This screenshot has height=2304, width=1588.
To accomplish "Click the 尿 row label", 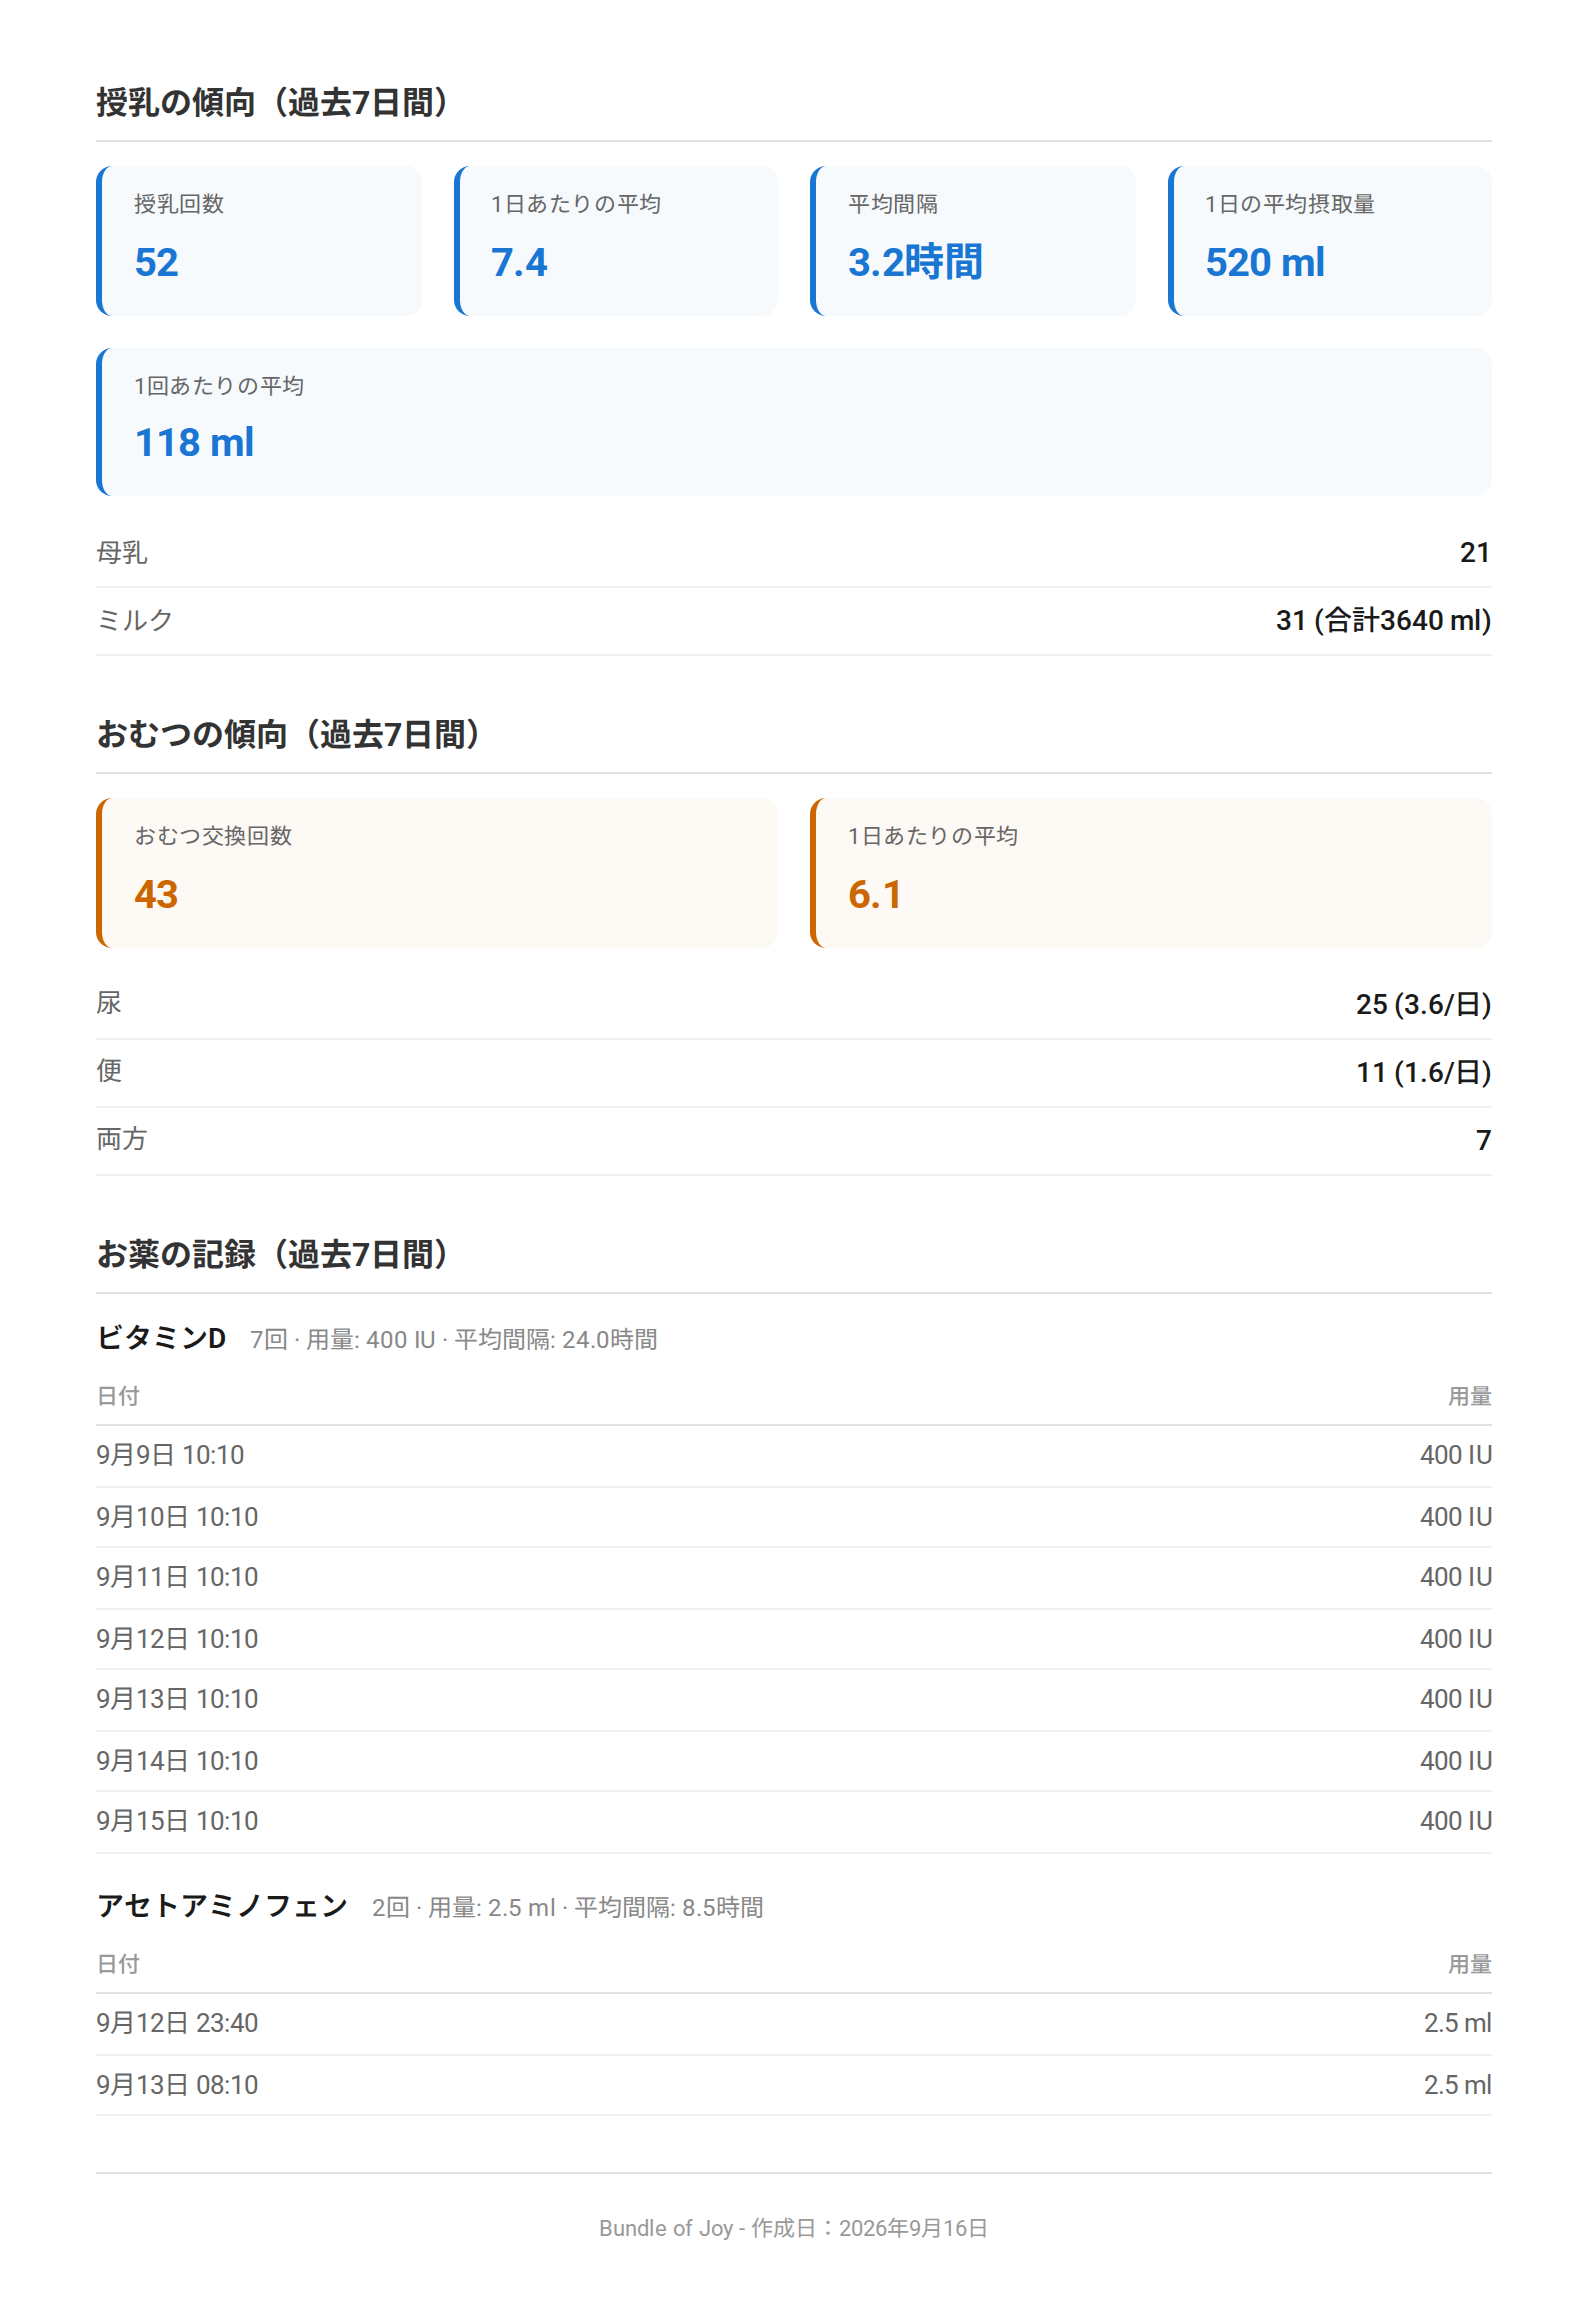I will coord(109,1003).
